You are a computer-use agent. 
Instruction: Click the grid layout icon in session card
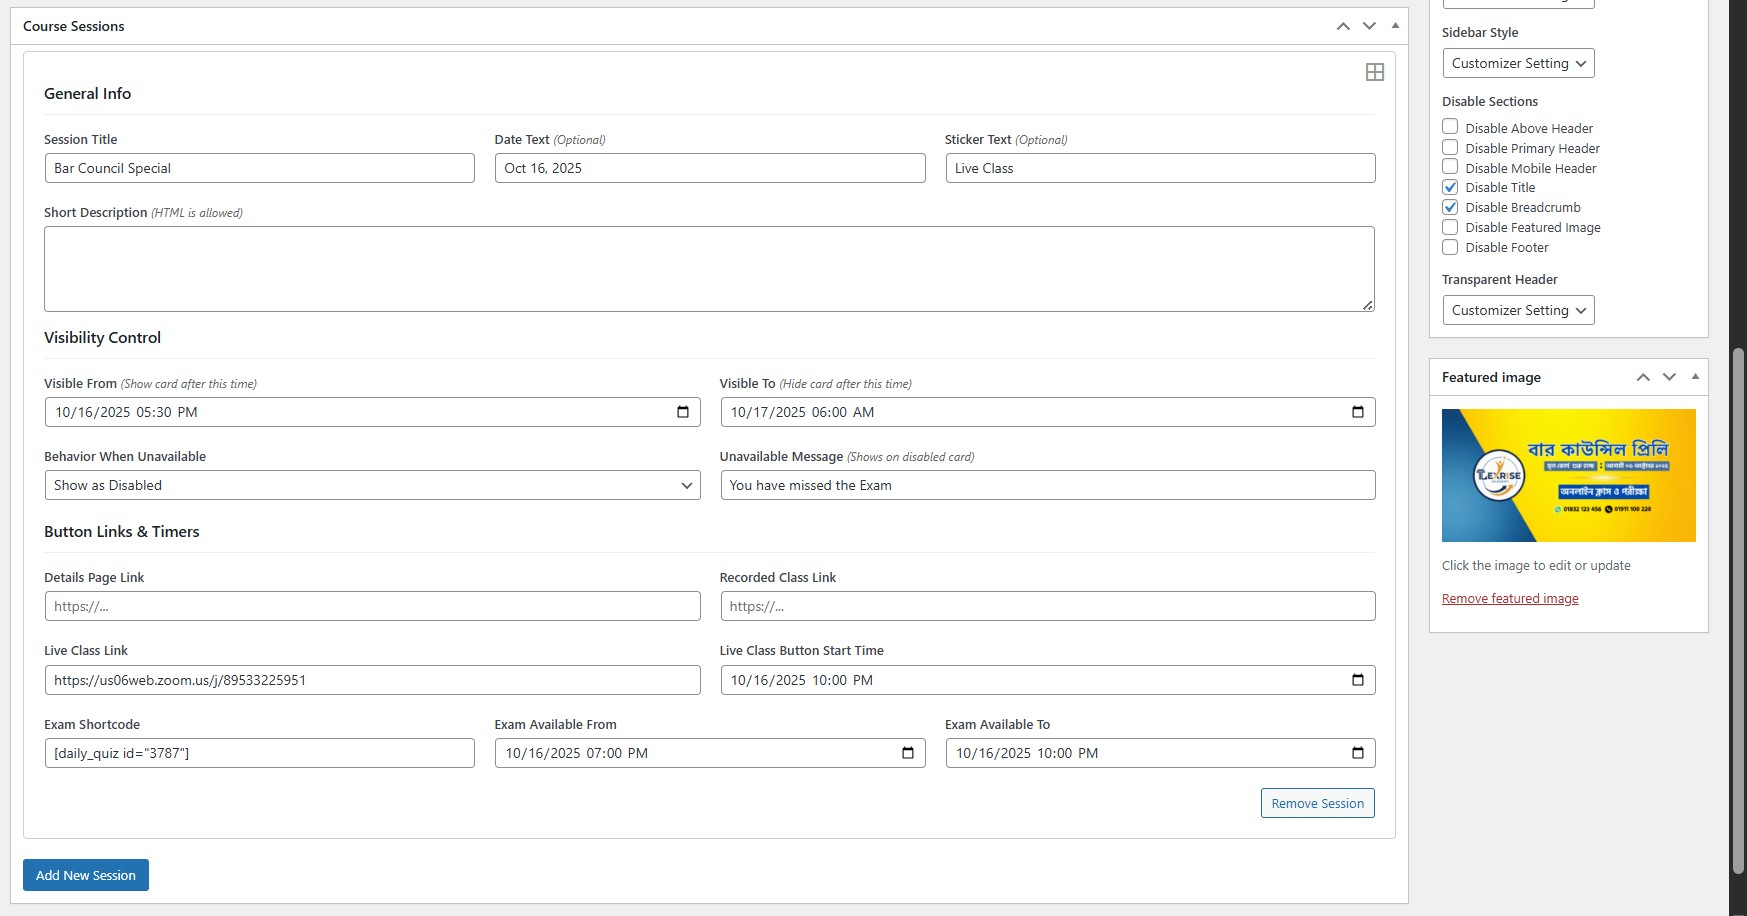coord(1375,72)
